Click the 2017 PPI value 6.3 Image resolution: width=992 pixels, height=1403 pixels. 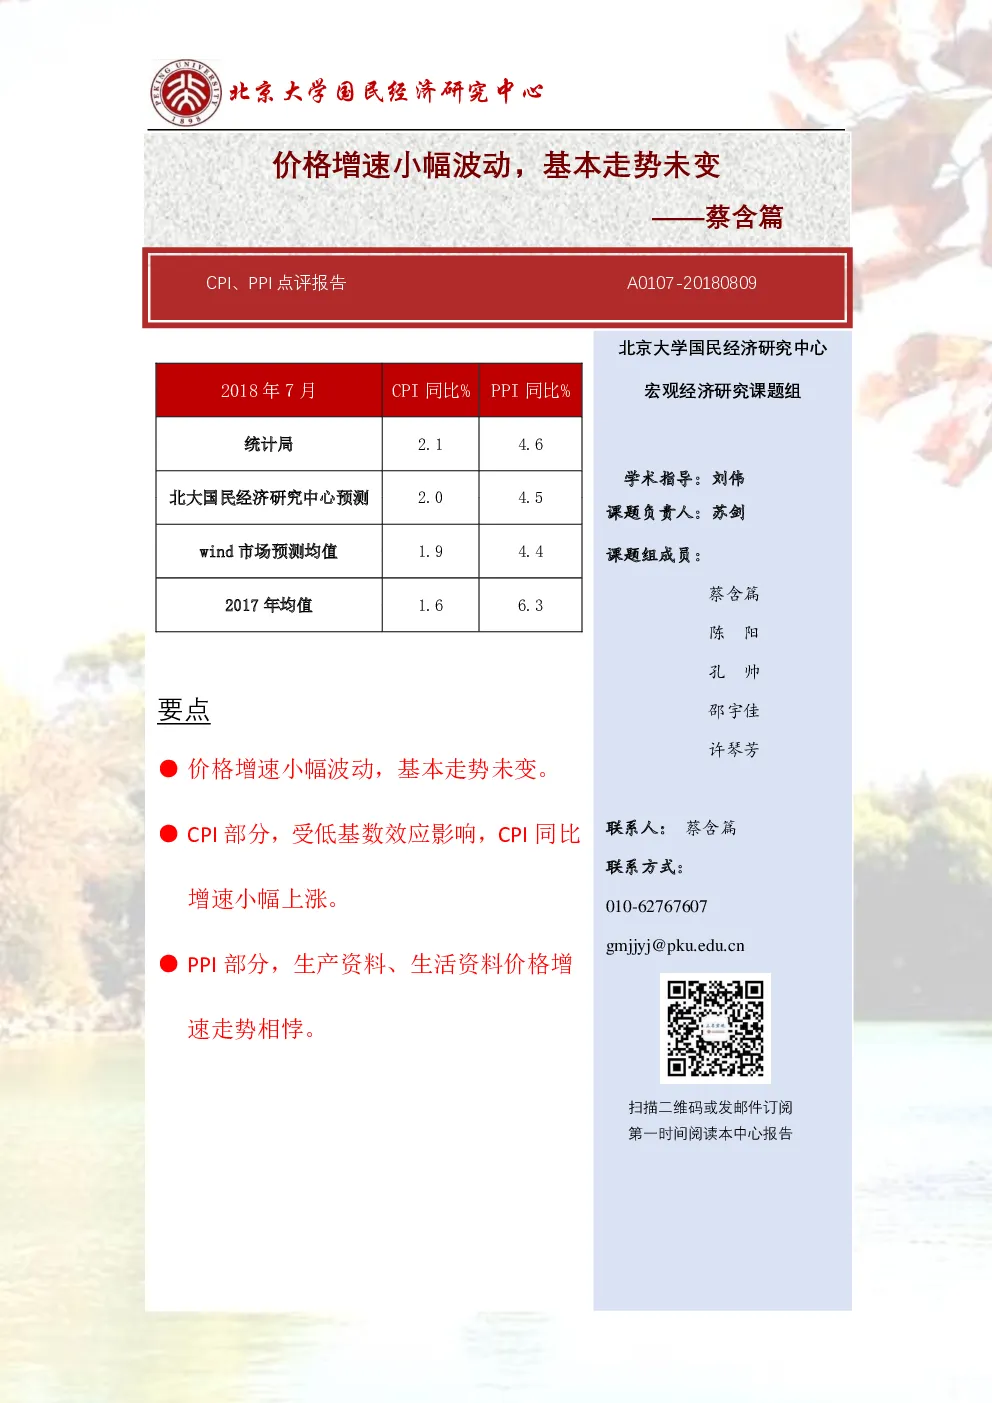pyautogui.click(x=531, y=606)
